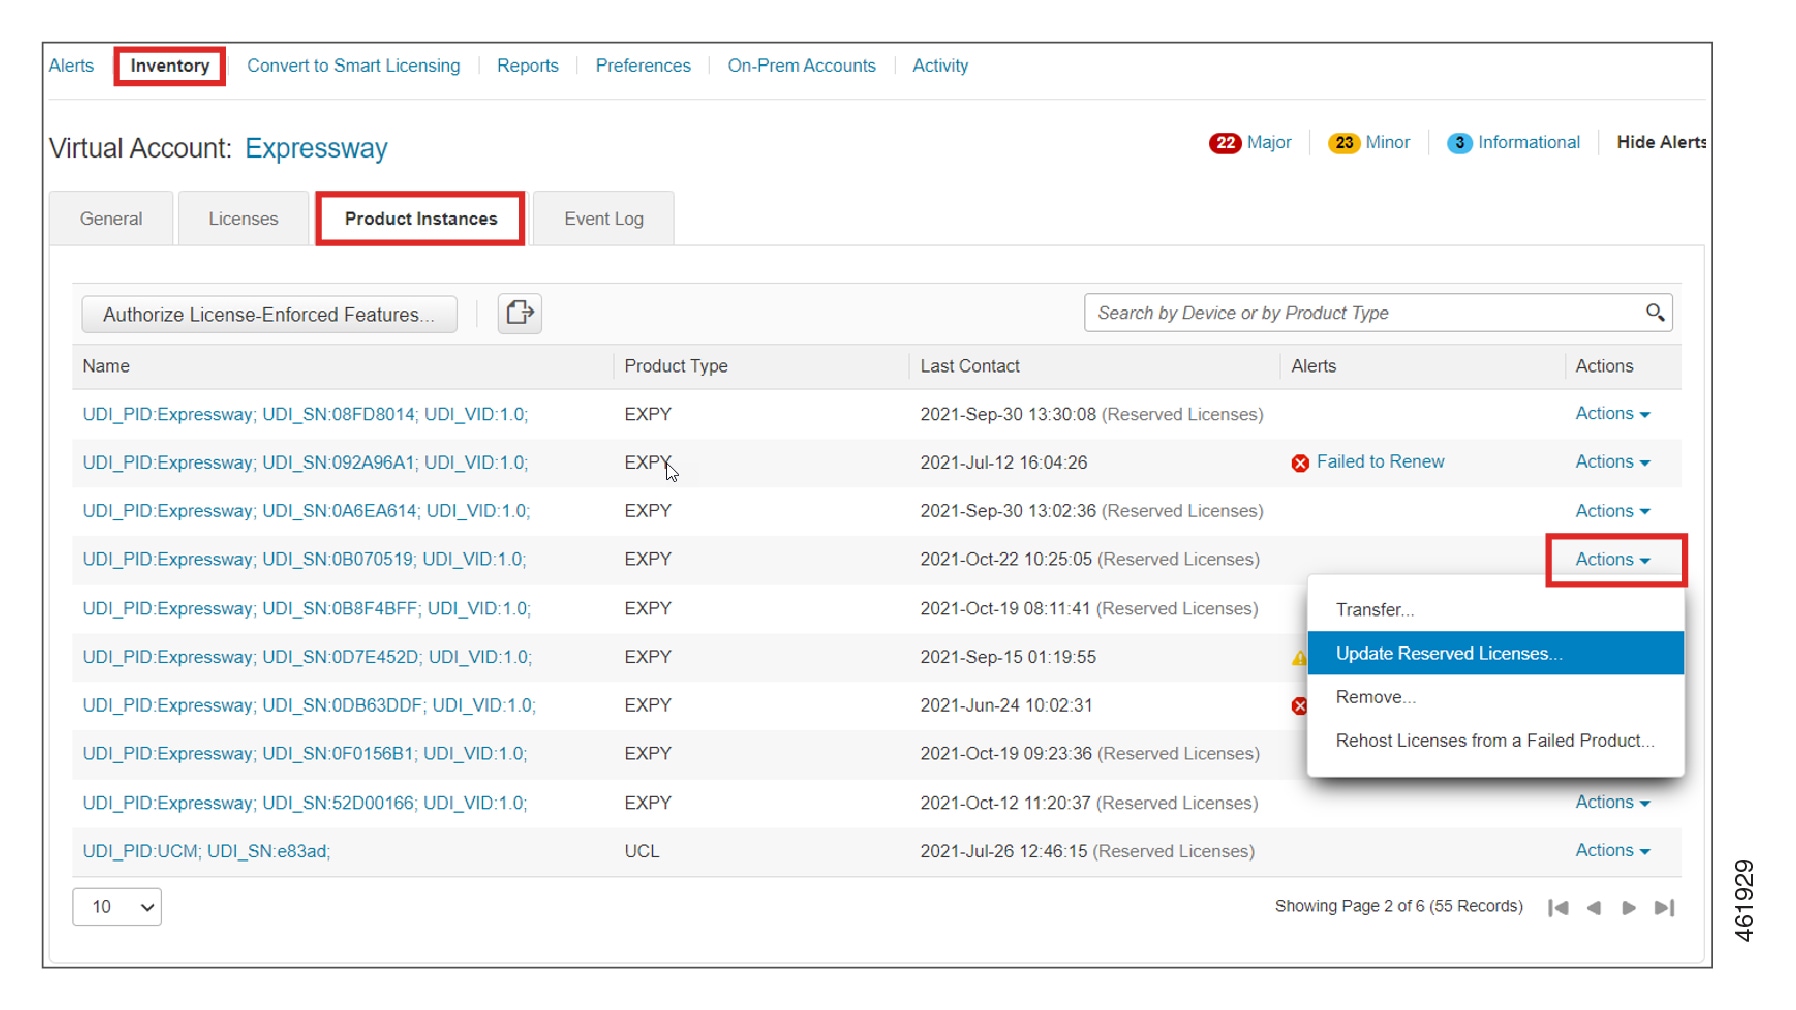
Task: Open product instance UDI_SN:0A6EA614
Action: coord(306,511)
